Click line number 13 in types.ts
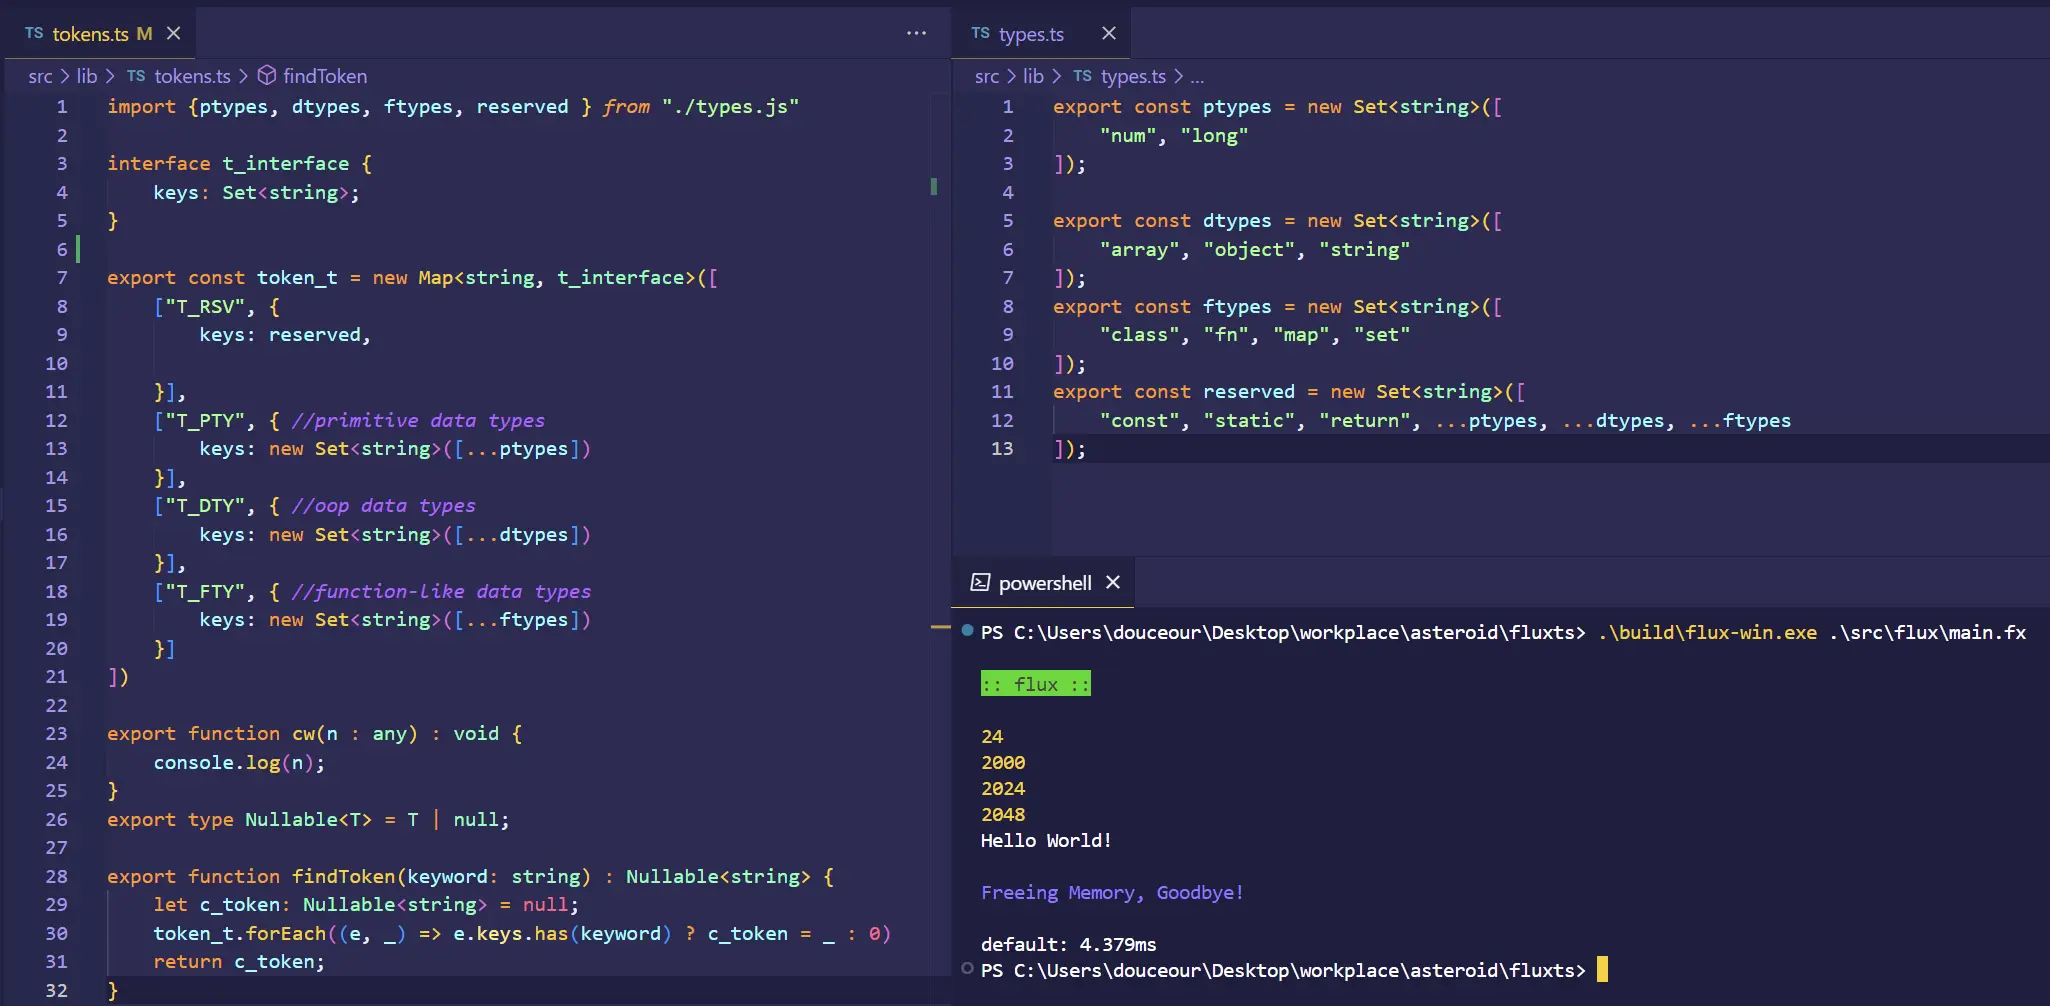 (x=1002, y=449)
